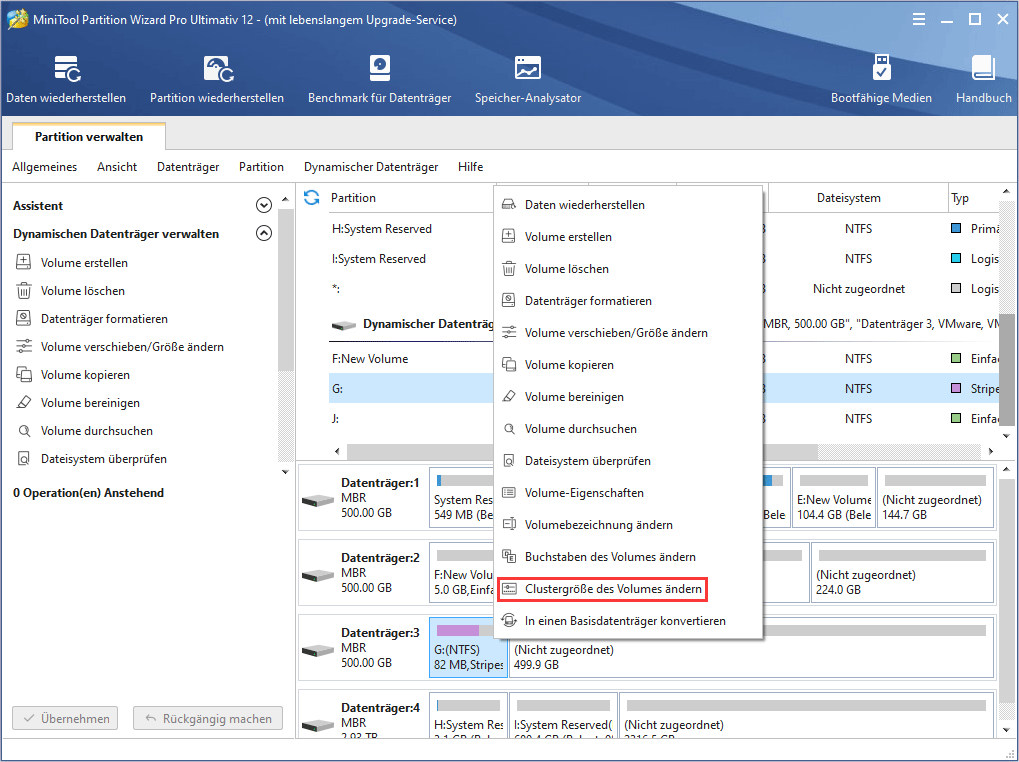Open the Allgemeines menu
The height and width of the screenshot is (762, 1019).
[44, 167]
